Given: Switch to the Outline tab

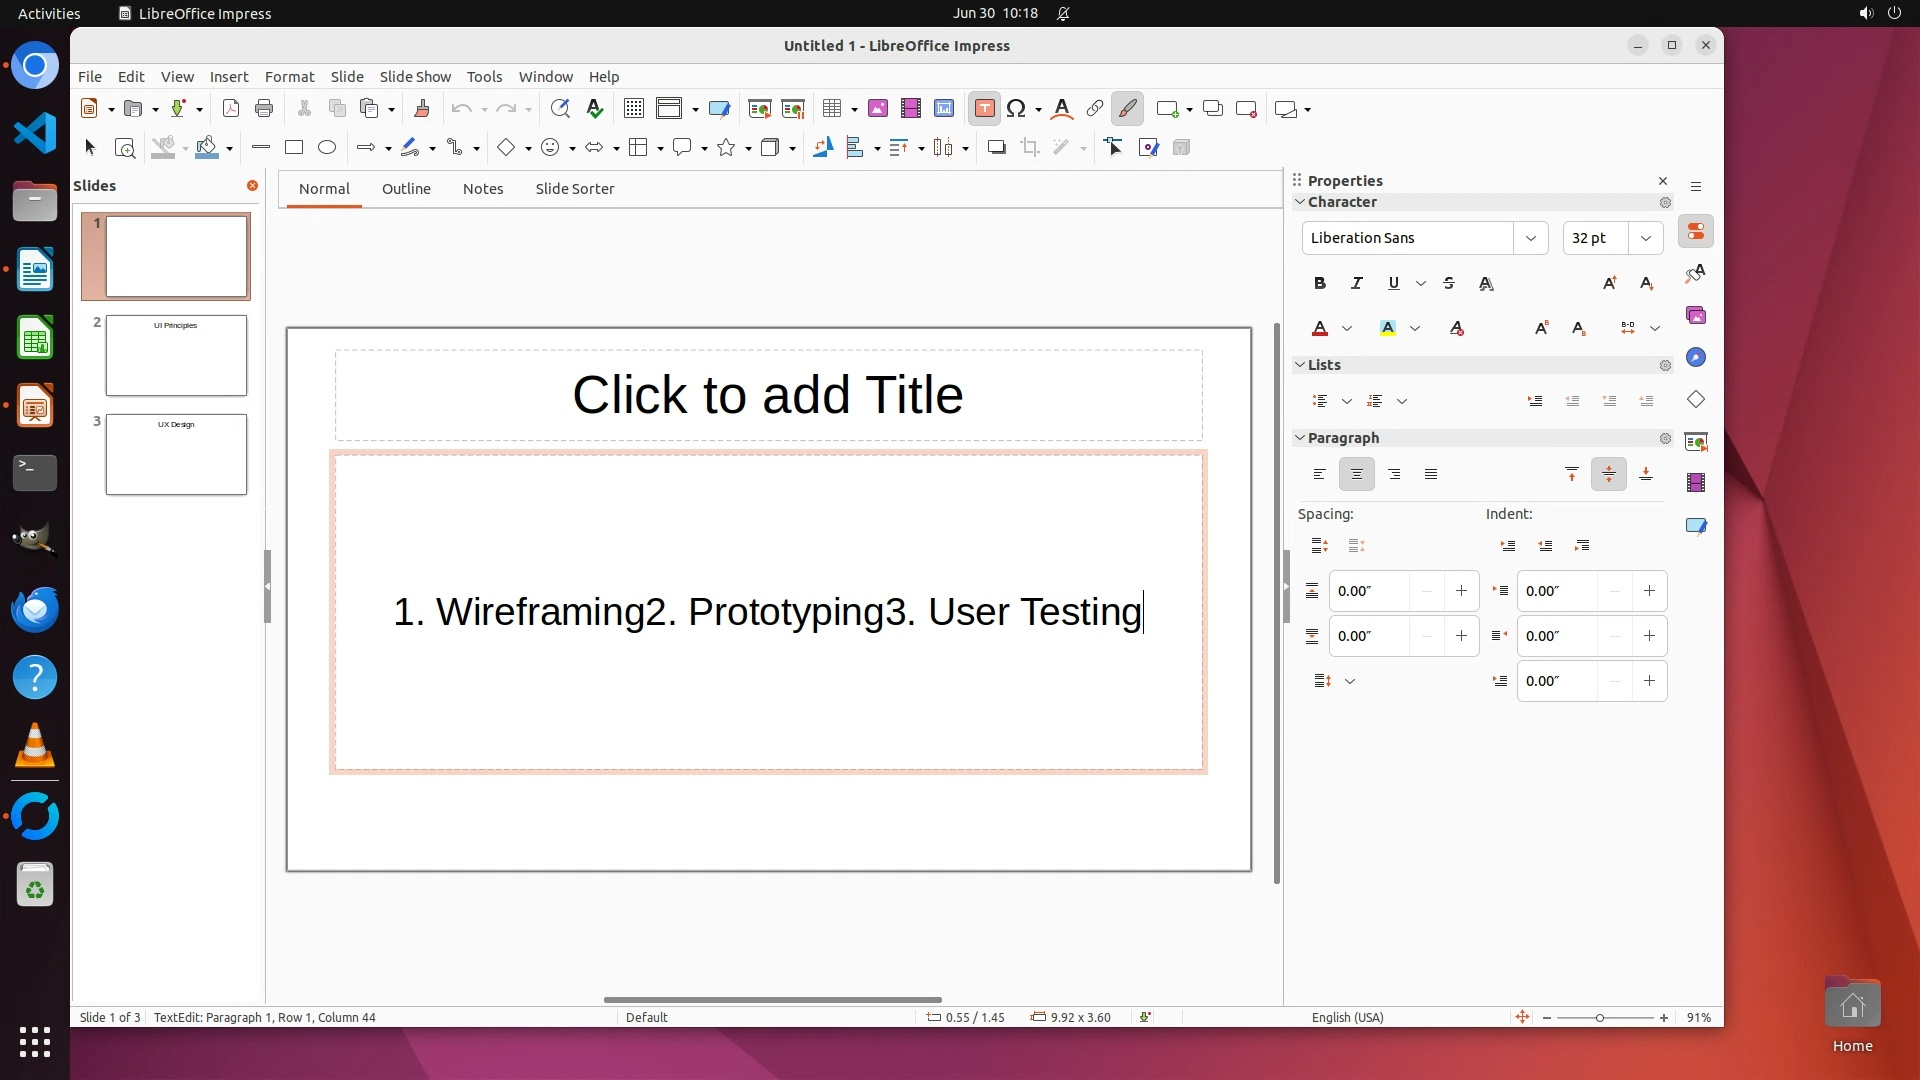Looking at the screenshot, I should point(406,189).
